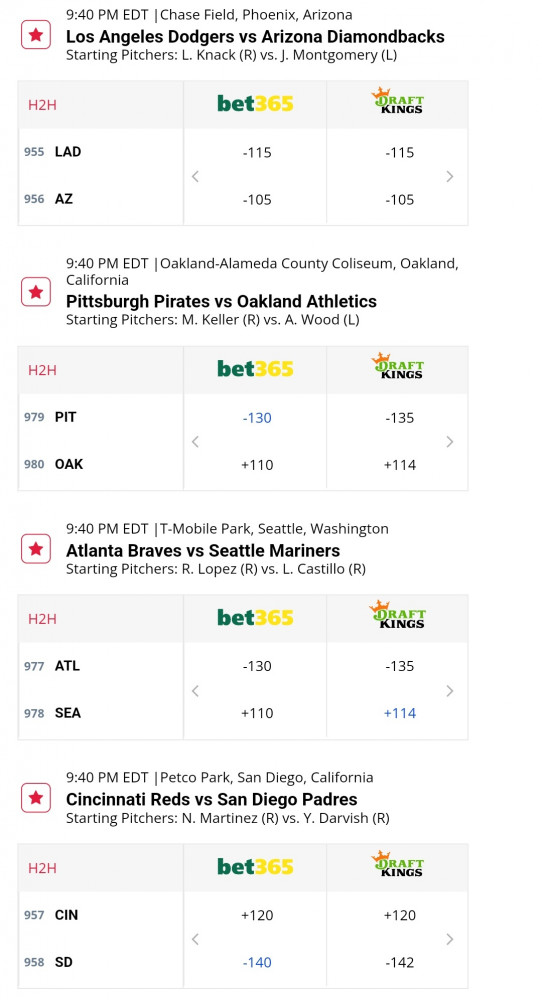542x1000 pixels.
Task: Click bet365 logo in Braves game table
Action: (x=255, y=617)
